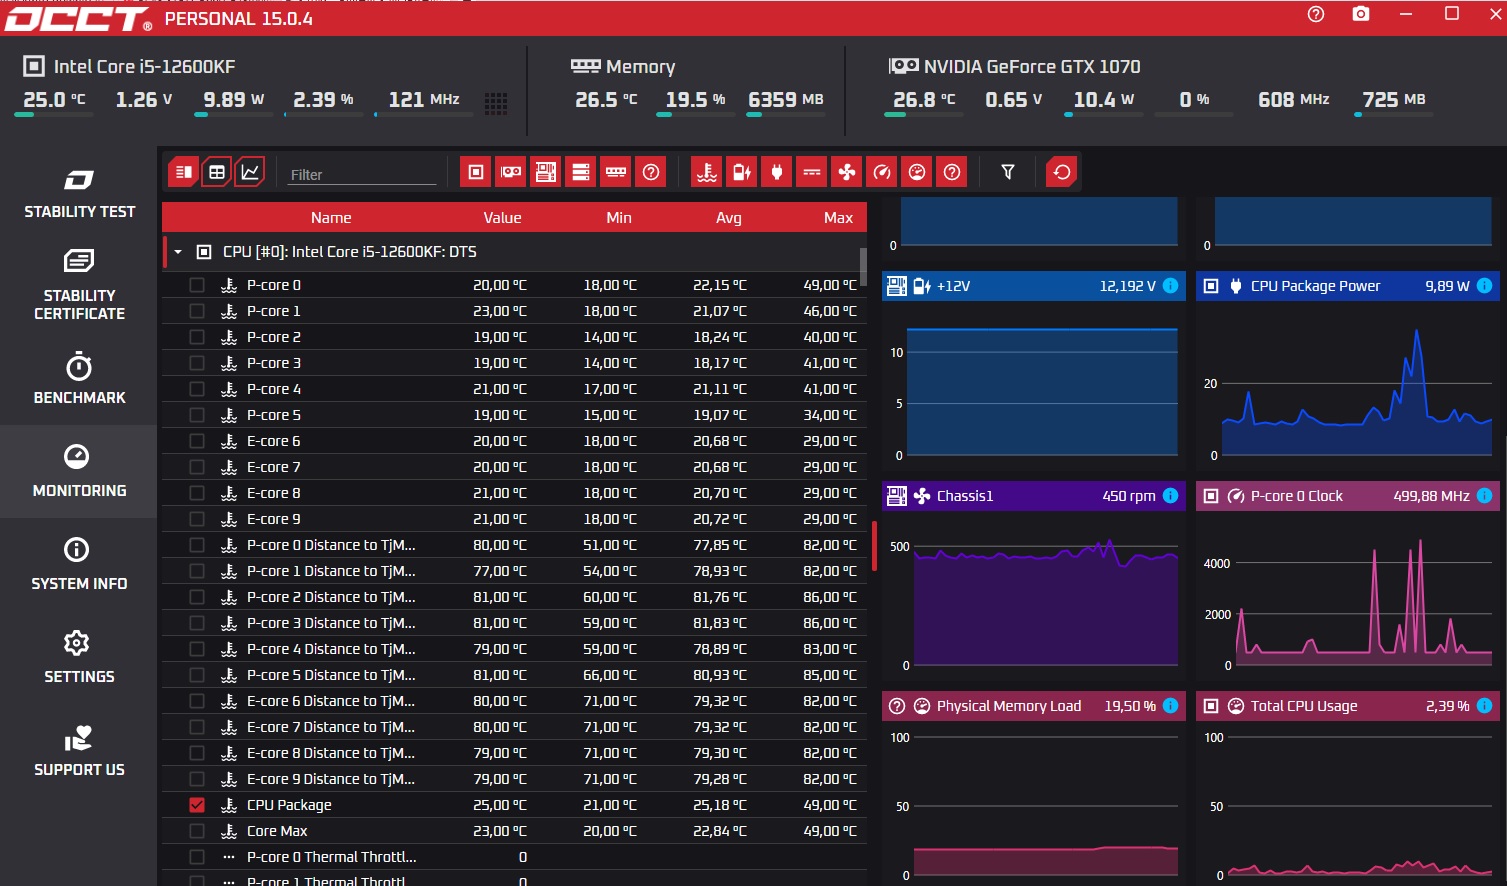Toggle the storage hardware filter icon
The image size is (1507, 886).
(581, 172)
